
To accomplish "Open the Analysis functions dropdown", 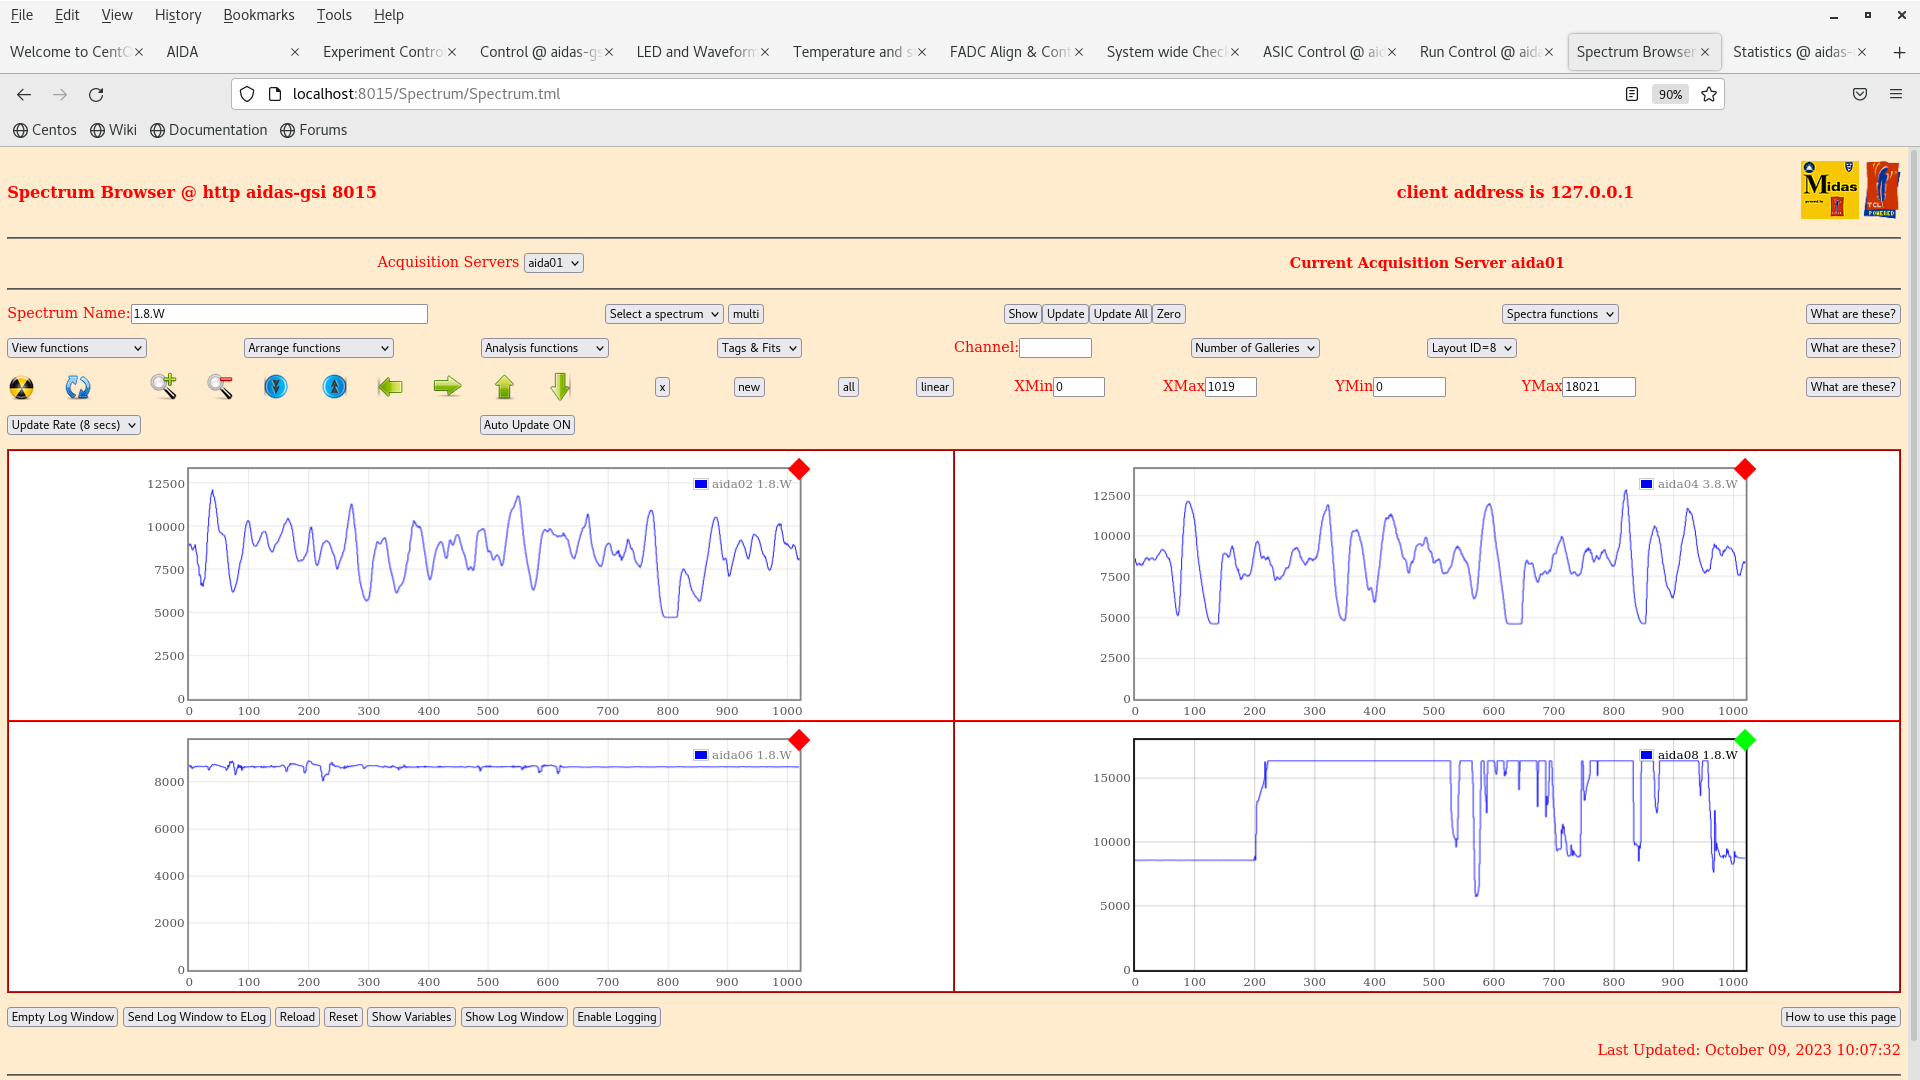I will (544, 348).
